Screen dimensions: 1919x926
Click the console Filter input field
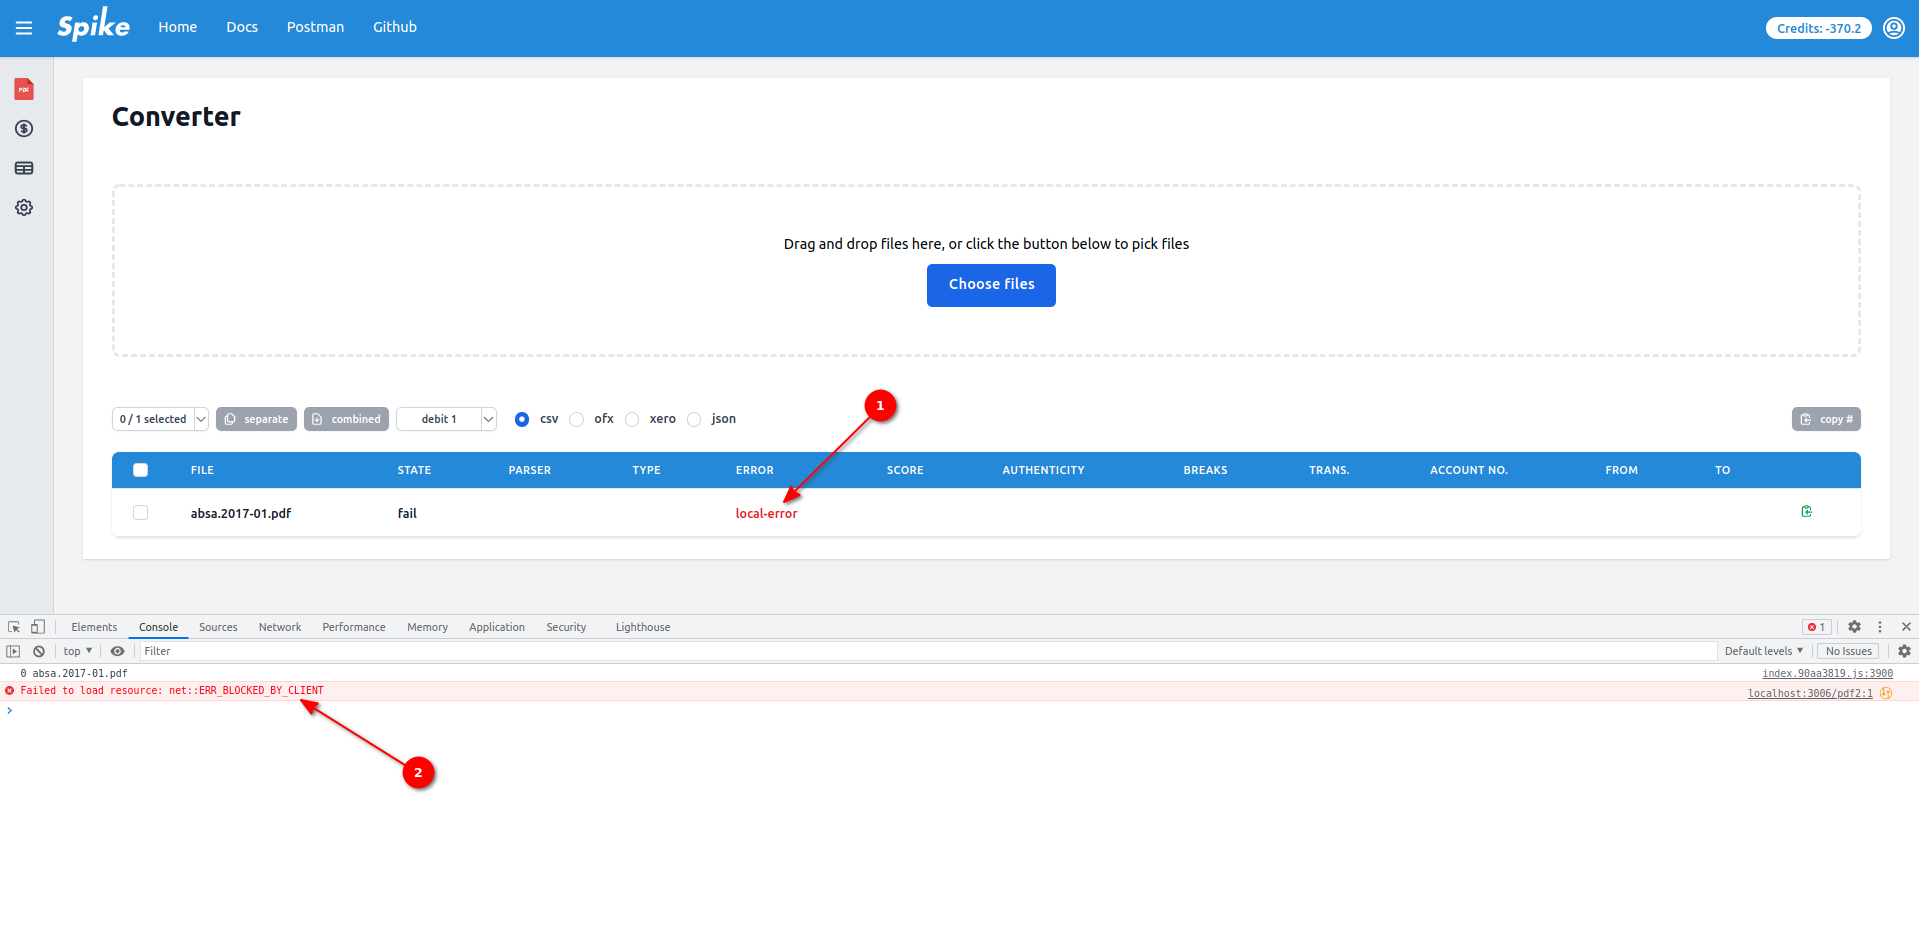900,651
